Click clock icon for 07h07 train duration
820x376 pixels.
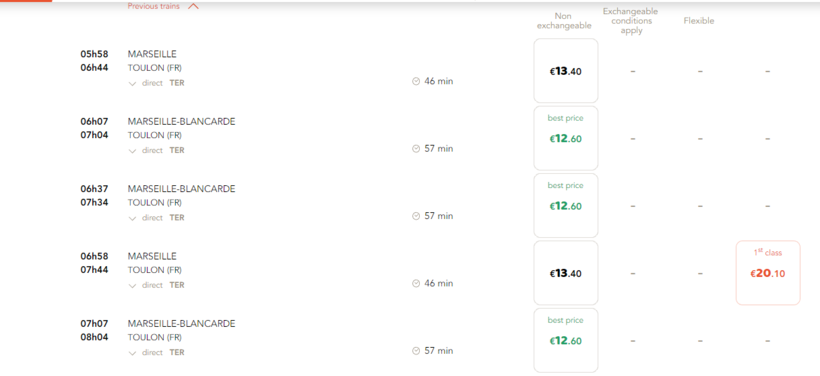(416, 351)
